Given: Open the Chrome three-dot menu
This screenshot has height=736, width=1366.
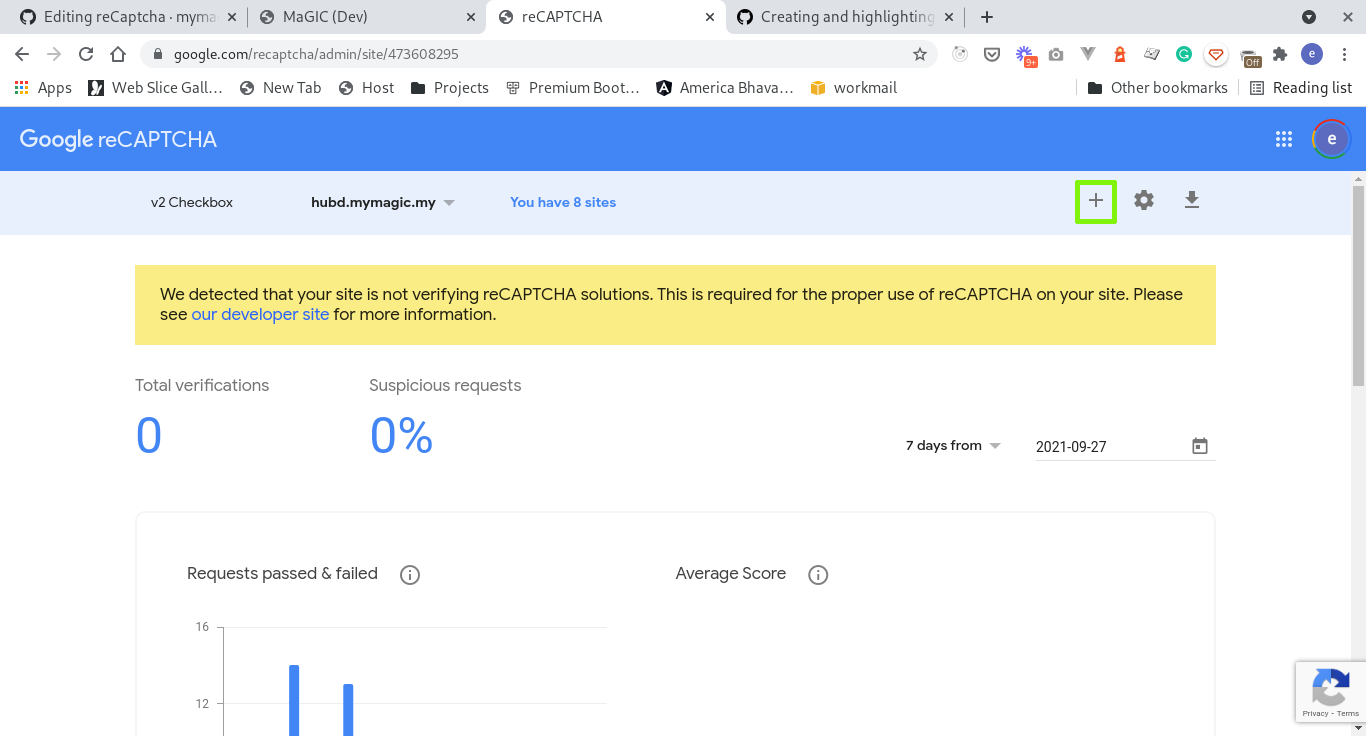Looking at the screenshot, I should point(1345,54).
